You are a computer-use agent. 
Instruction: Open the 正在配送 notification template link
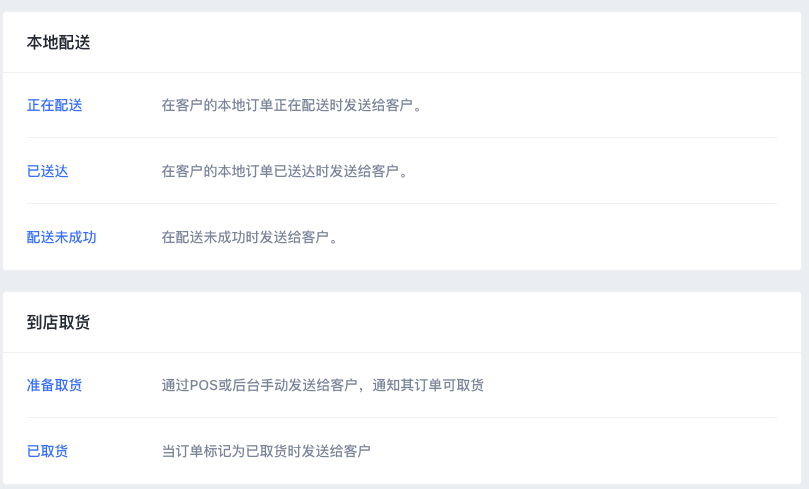pos(55,105)
